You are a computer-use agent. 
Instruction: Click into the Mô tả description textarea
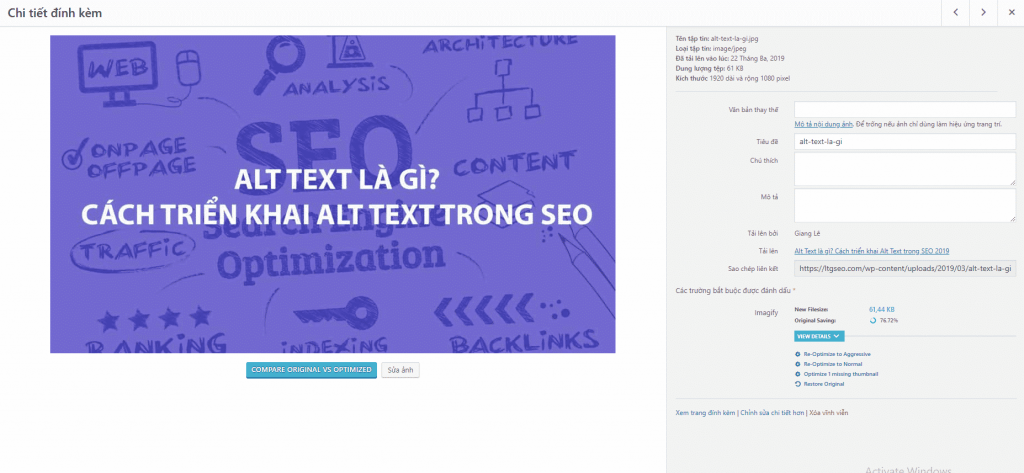pos(904,206)
